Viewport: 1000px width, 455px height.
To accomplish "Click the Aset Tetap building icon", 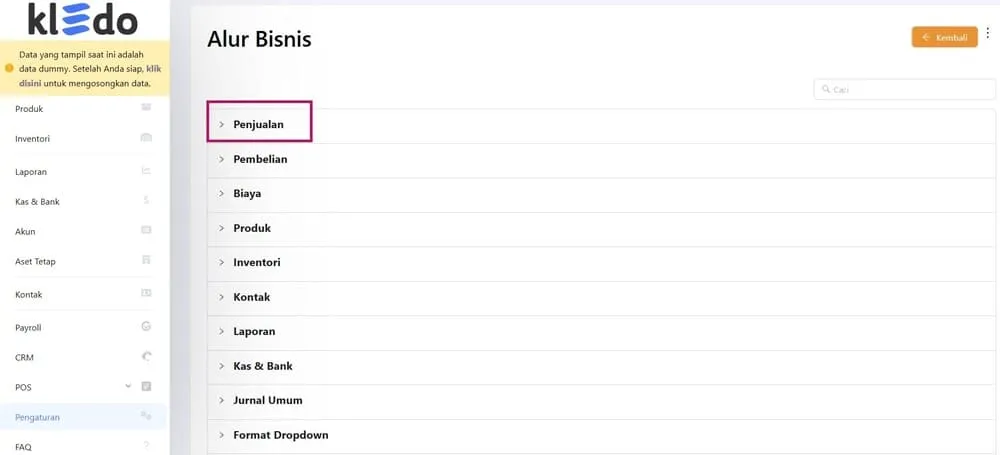I will [146, 261].
